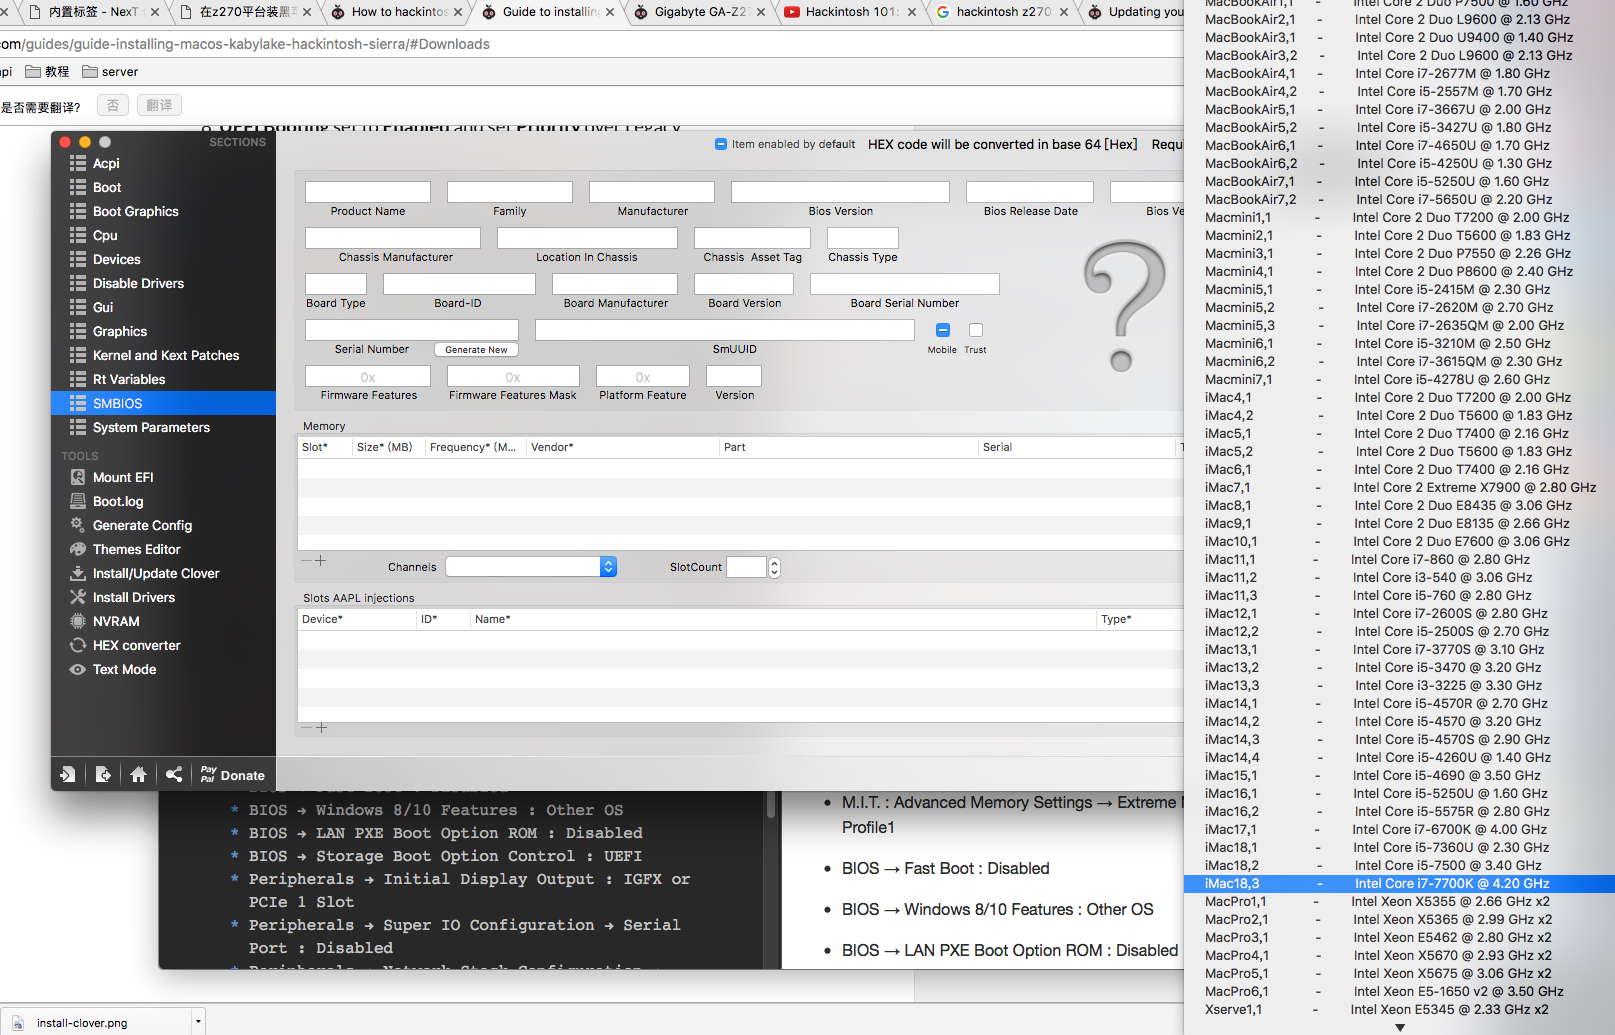Click the SmUUID input field
Image resolution: width=1615 pixels, height=1035 pixels.
tap(725, 330)
